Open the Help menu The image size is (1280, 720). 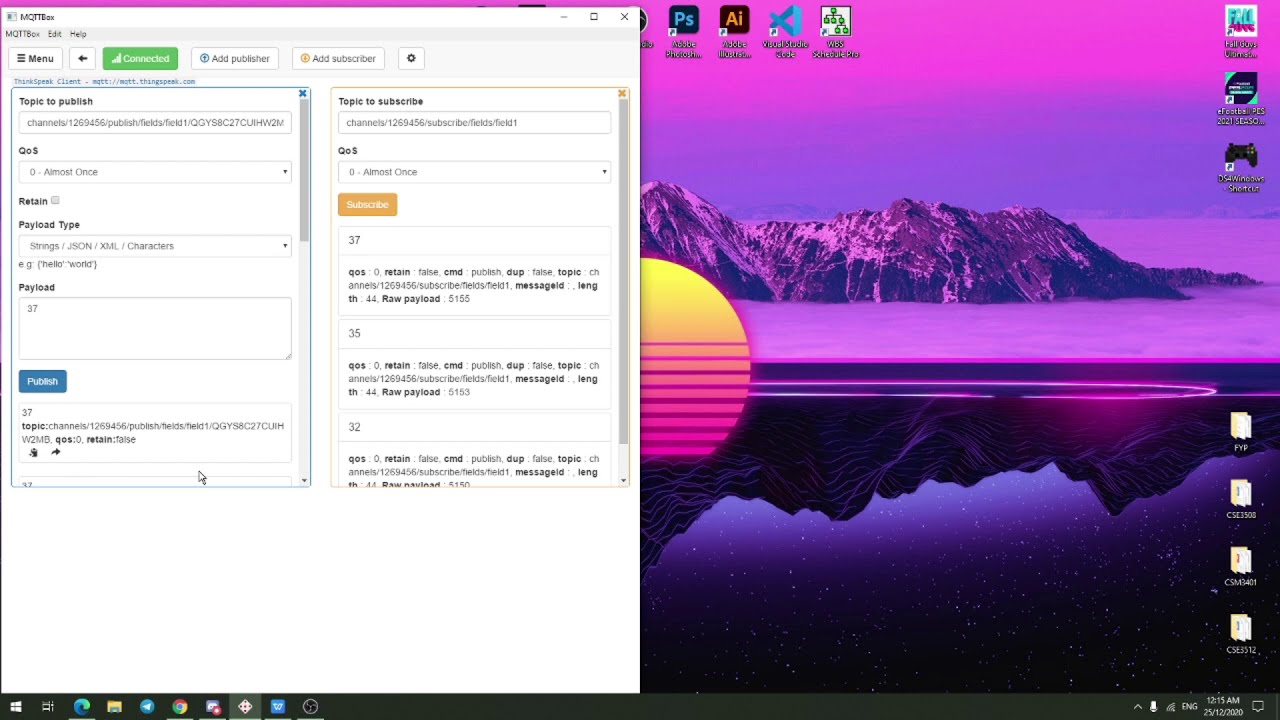point(78,34)
